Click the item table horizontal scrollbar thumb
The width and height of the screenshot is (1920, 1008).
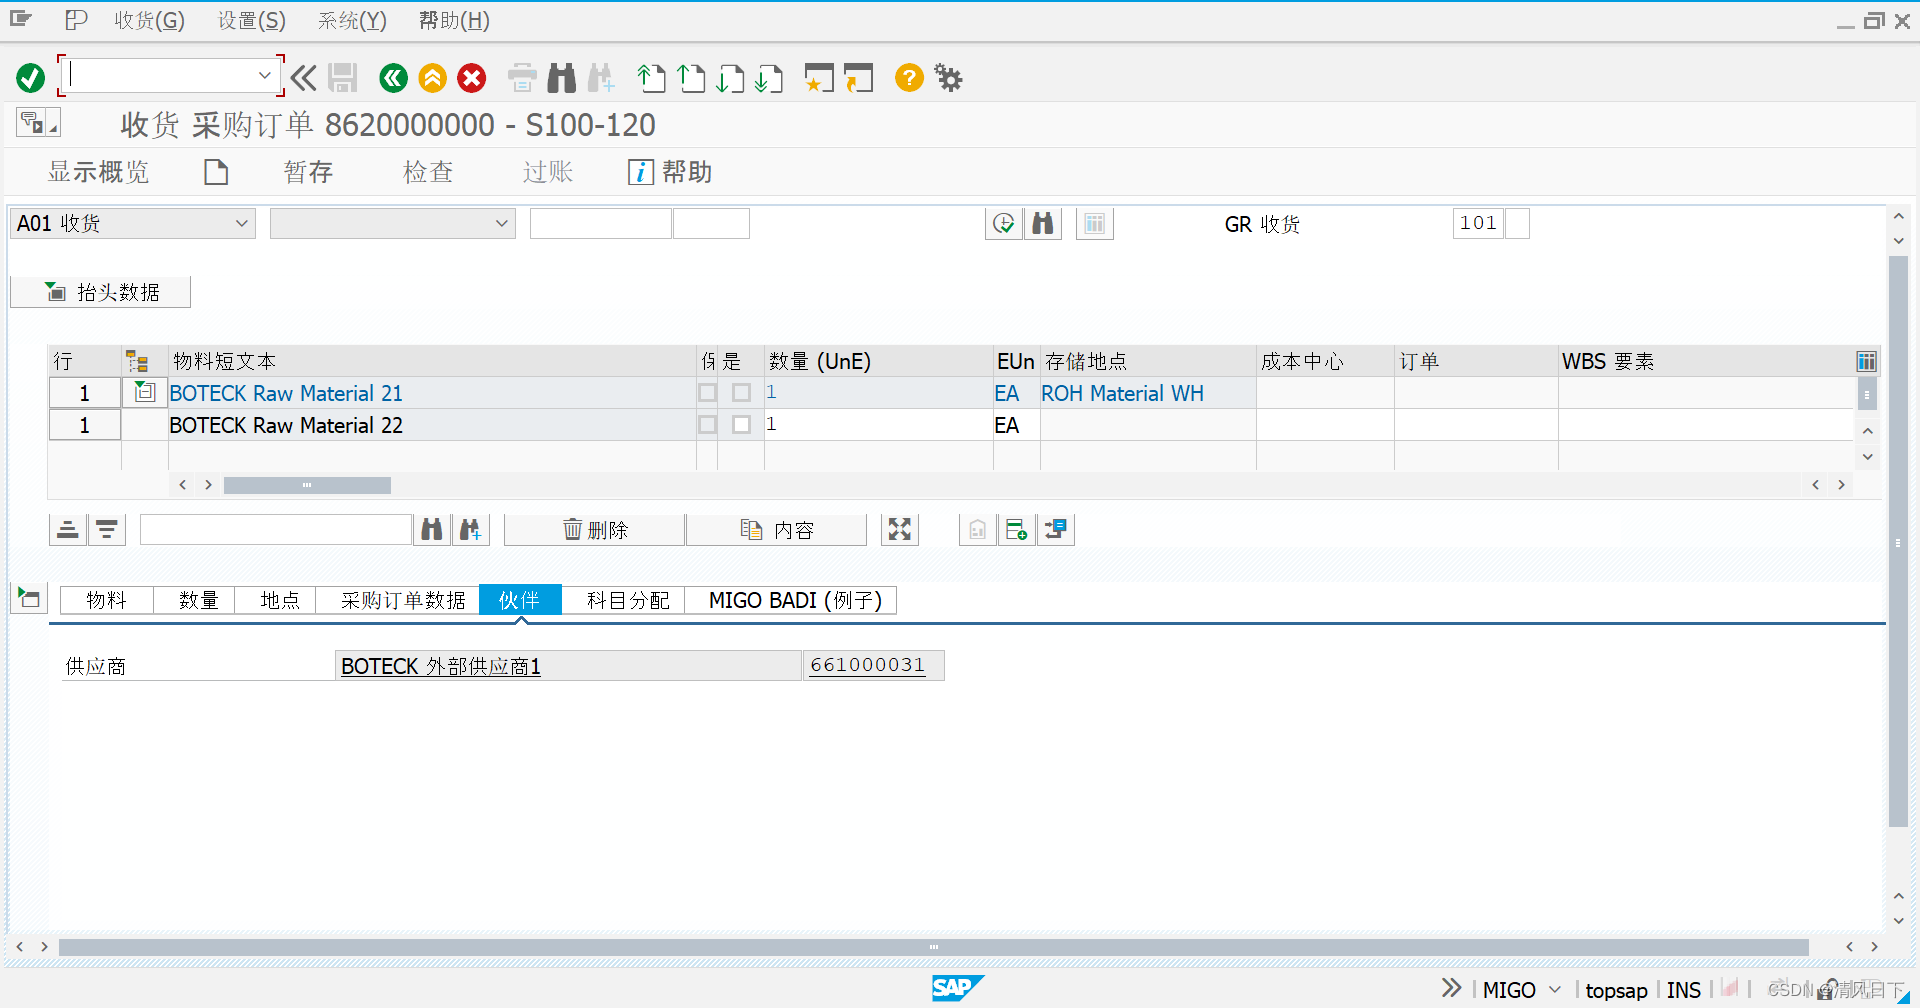pyautogui.click(x=307, y=485)
